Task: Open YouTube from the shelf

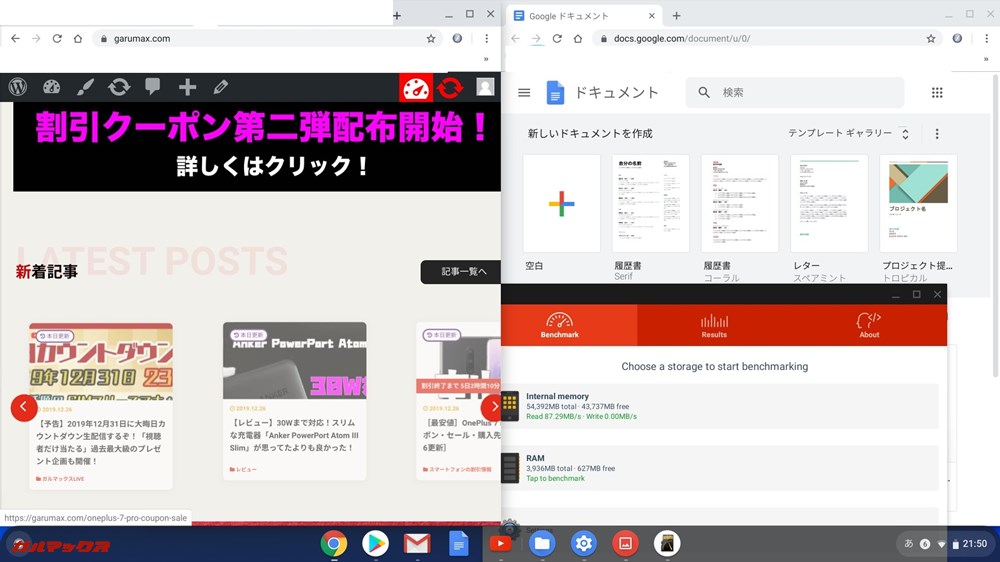Action: (x=500, y=544)
